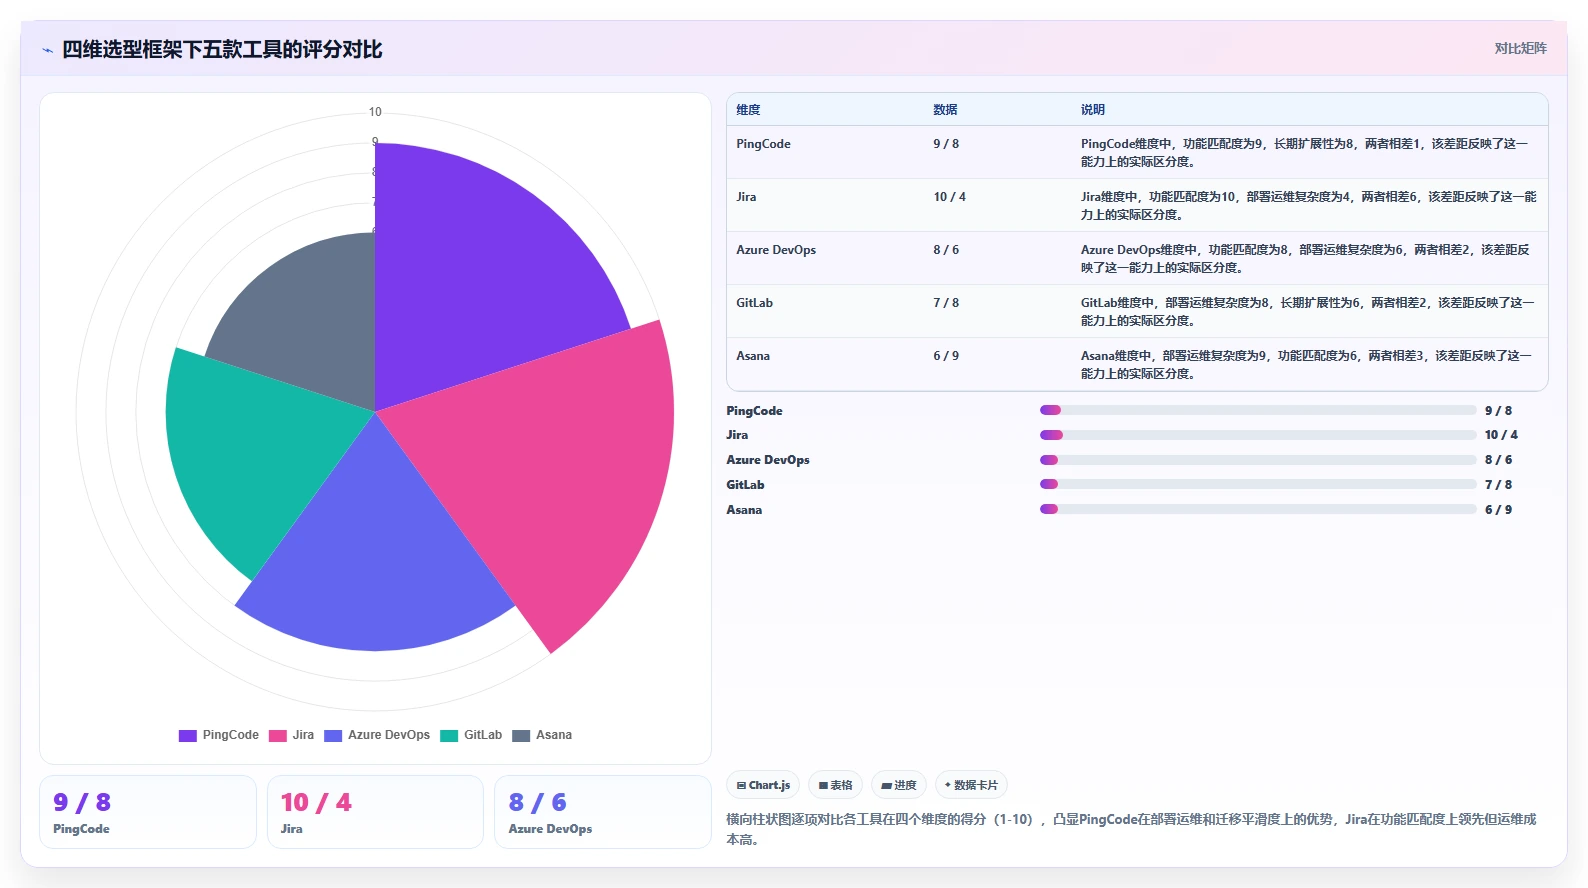Click the chart title 四维选型框架下五款工具的评分对比
The width and height of the screenshot is (1588, 888).
pyautogui.click(x=222, y=50)
